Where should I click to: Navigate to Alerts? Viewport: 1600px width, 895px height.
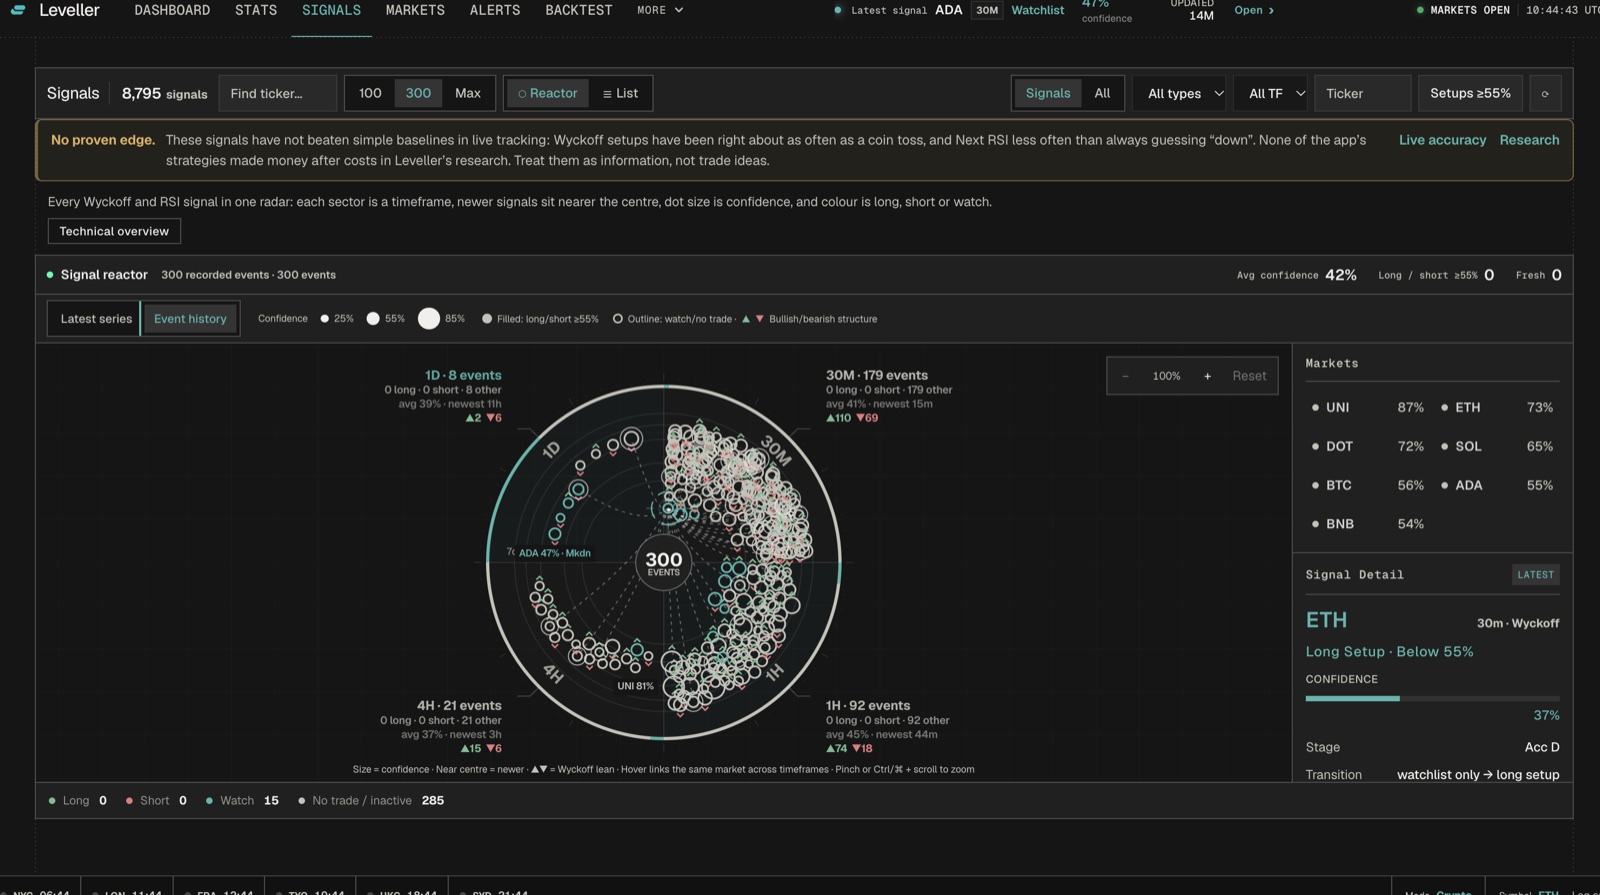point(495,10)
